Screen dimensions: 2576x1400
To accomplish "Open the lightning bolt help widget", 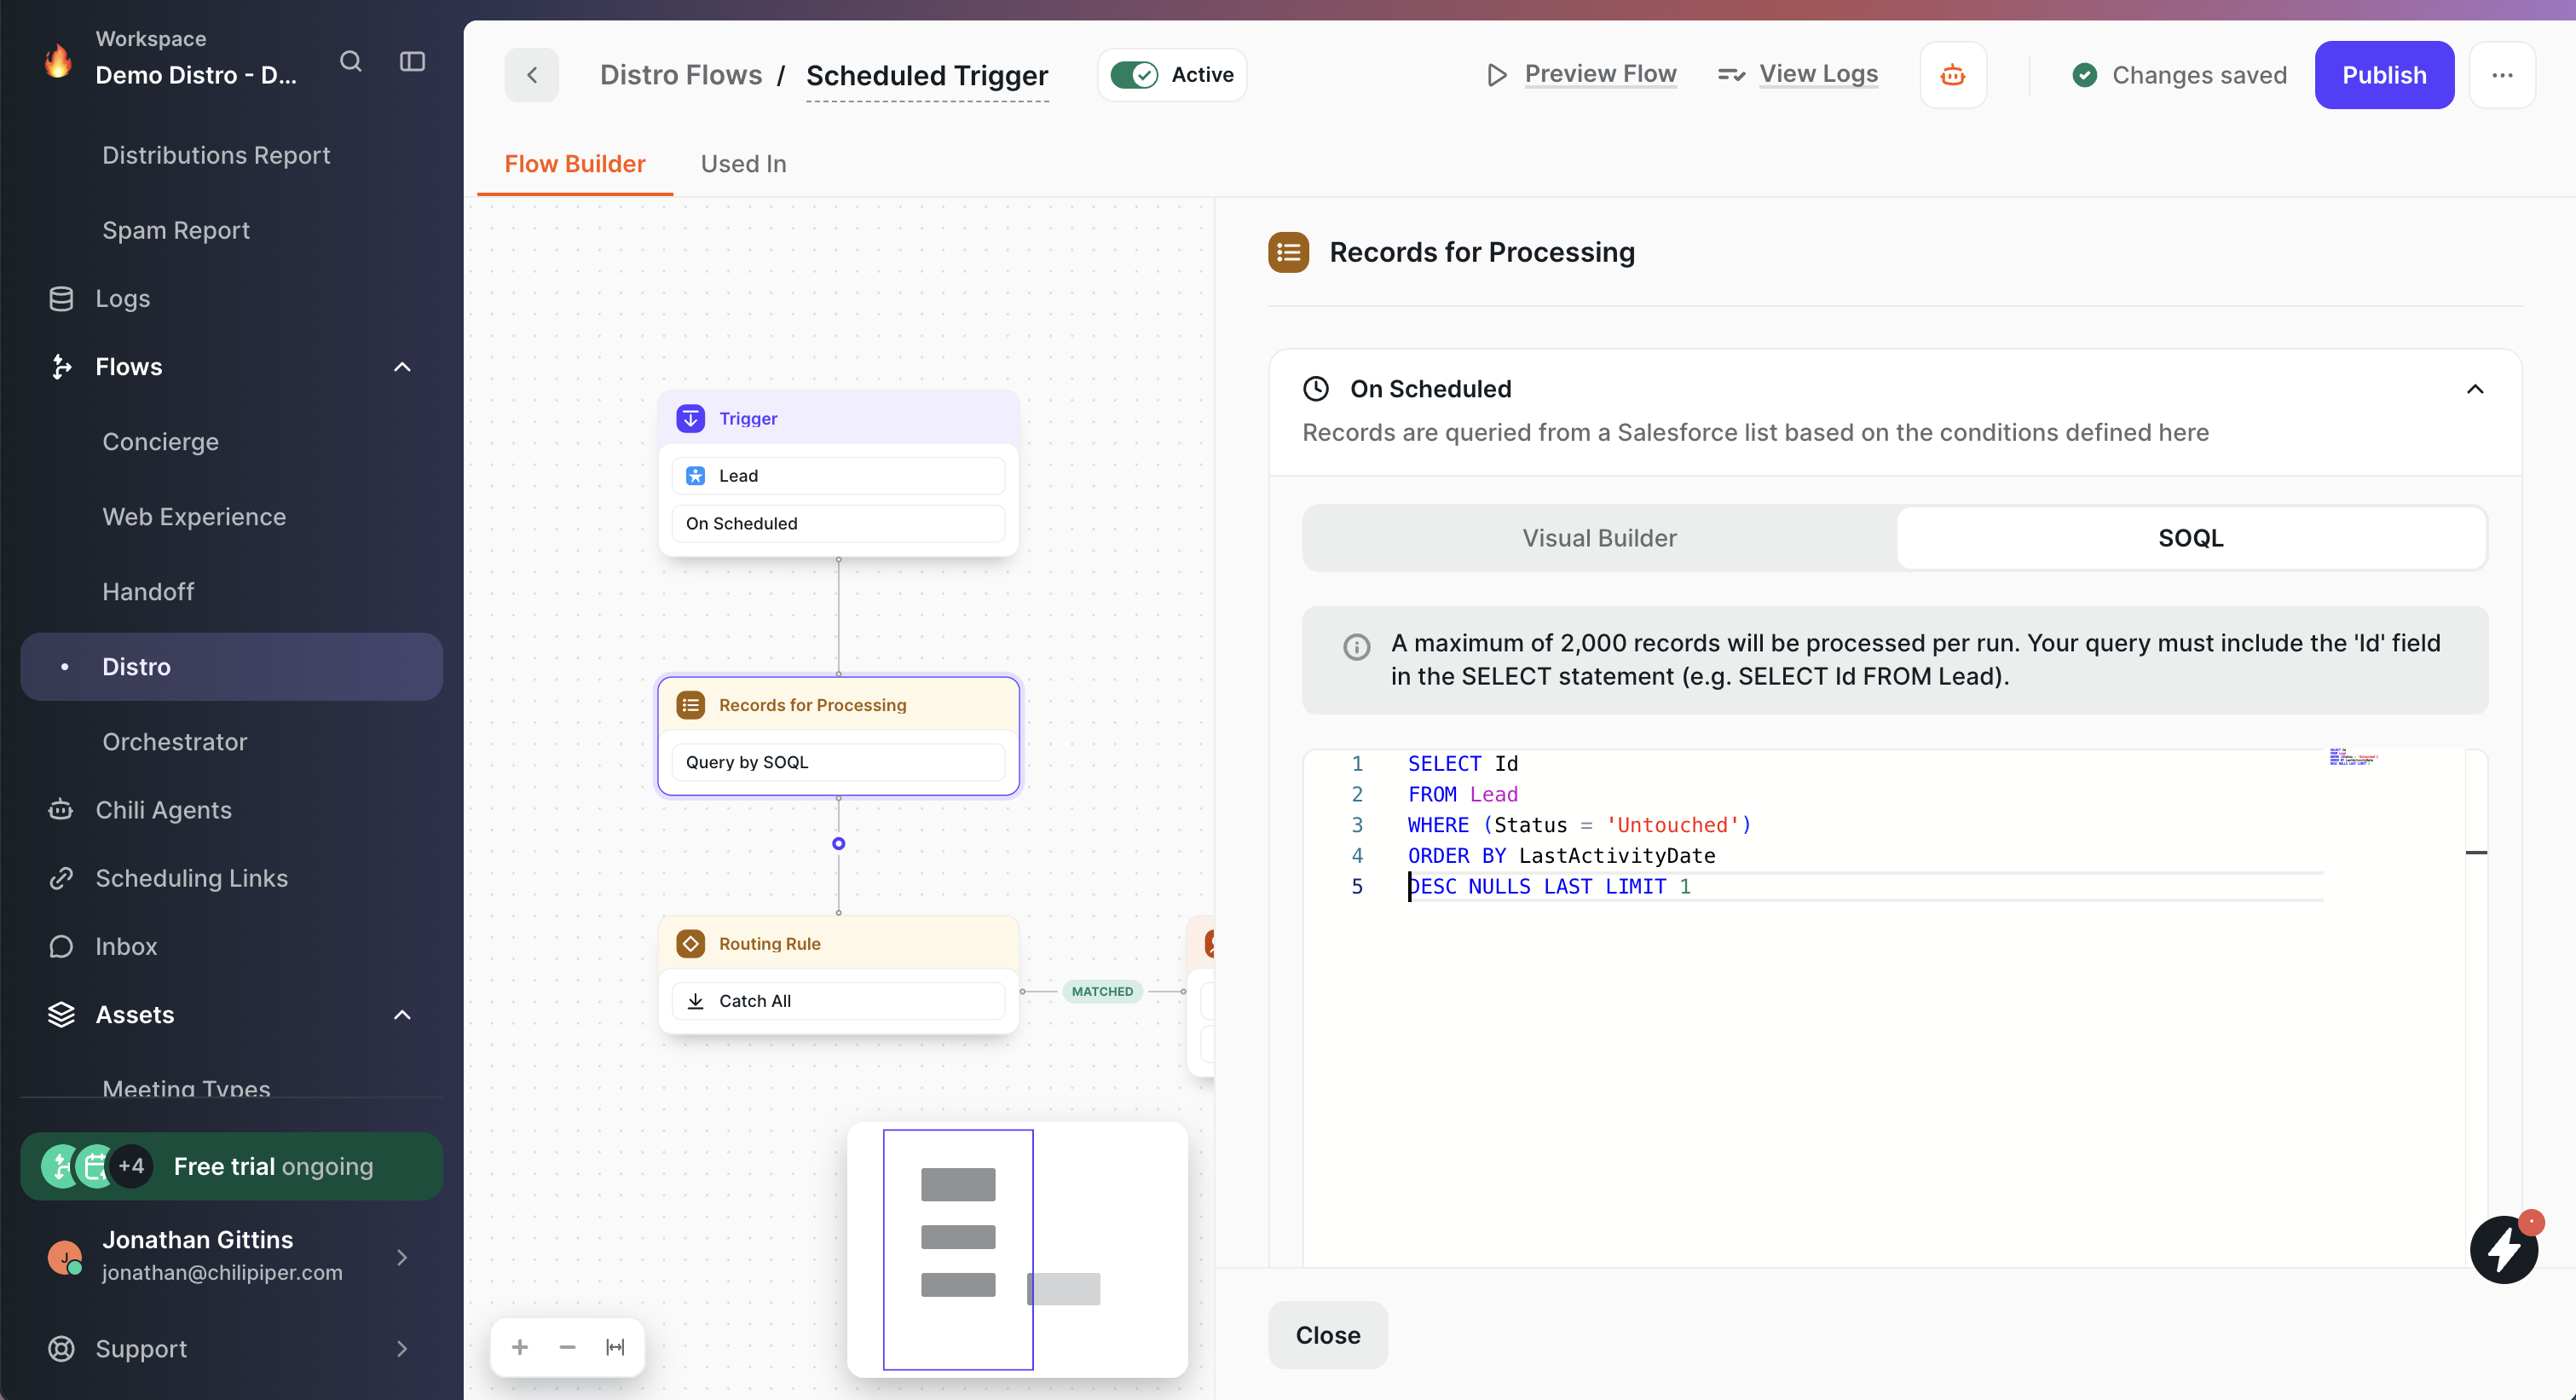I will point(2504,1249).
